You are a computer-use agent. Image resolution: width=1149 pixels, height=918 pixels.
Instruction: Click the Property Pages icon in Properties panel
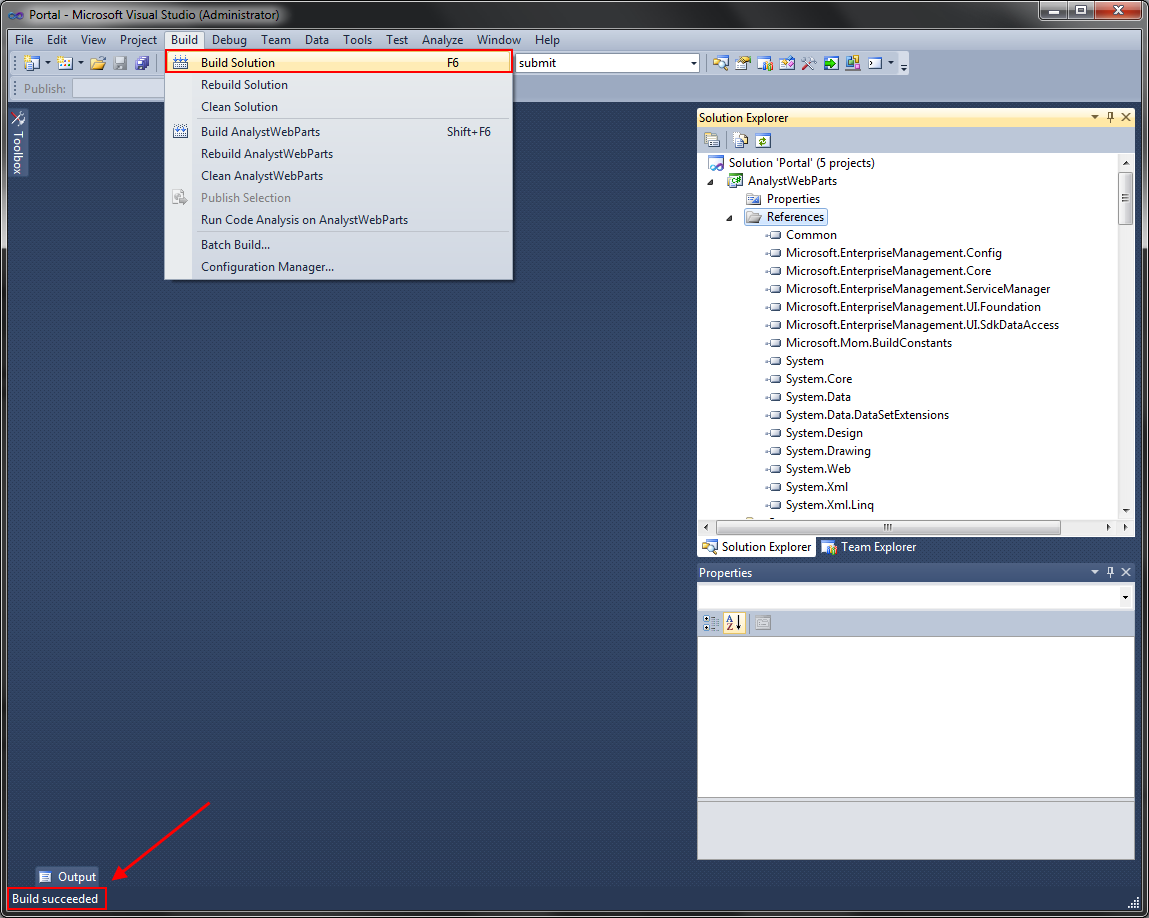point(763,623)
